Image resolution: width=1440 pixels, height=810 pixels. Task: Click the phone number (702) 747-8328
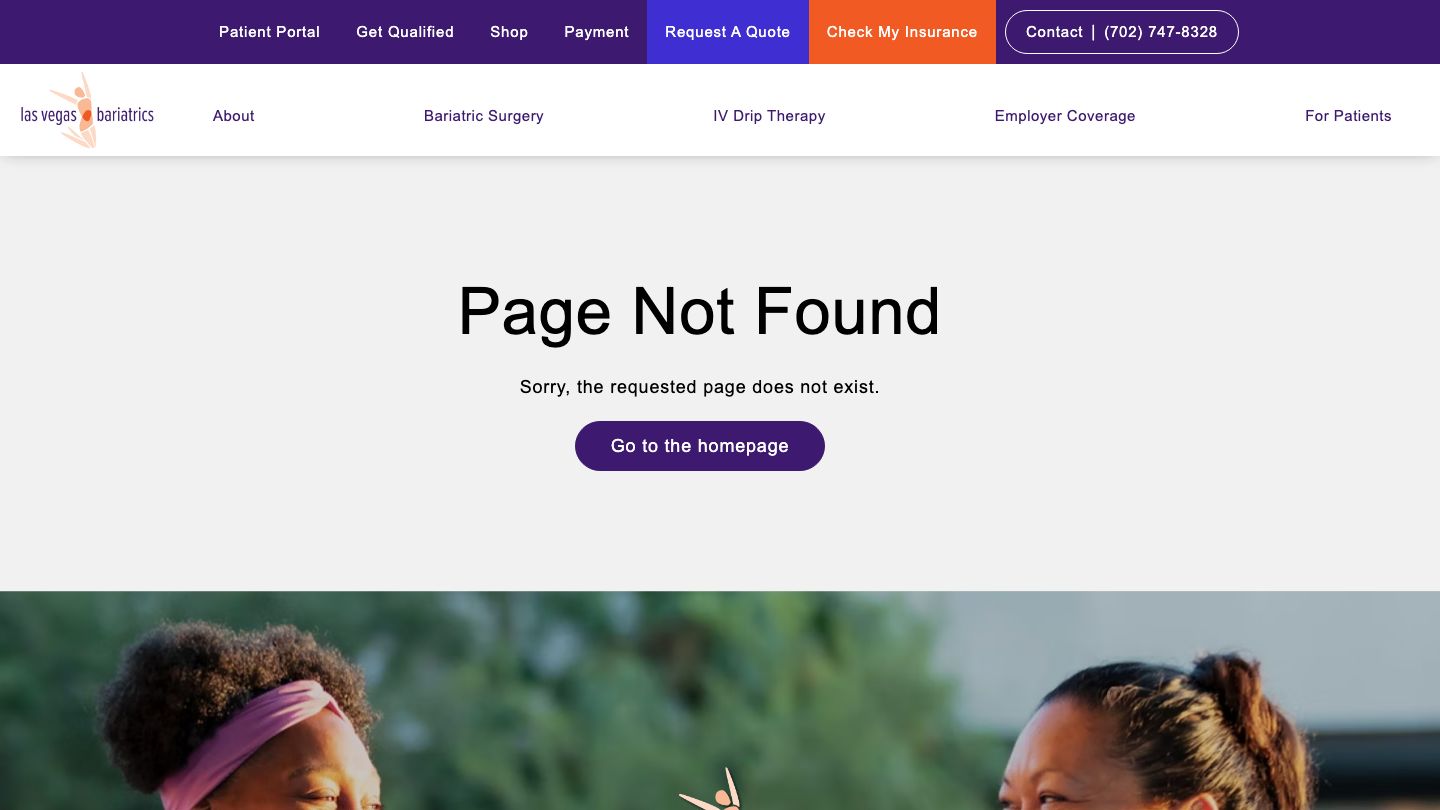pos(1160,32)
